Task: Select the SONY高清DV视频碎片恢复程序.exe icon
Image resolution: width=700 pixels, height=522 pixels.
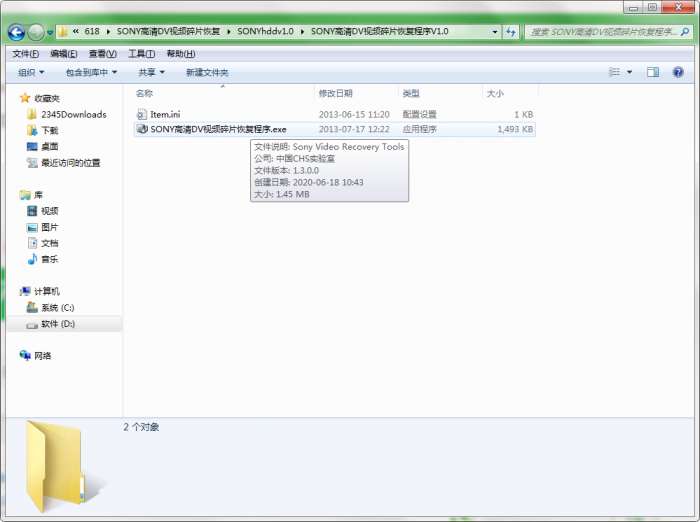Action: click(142, 129)
